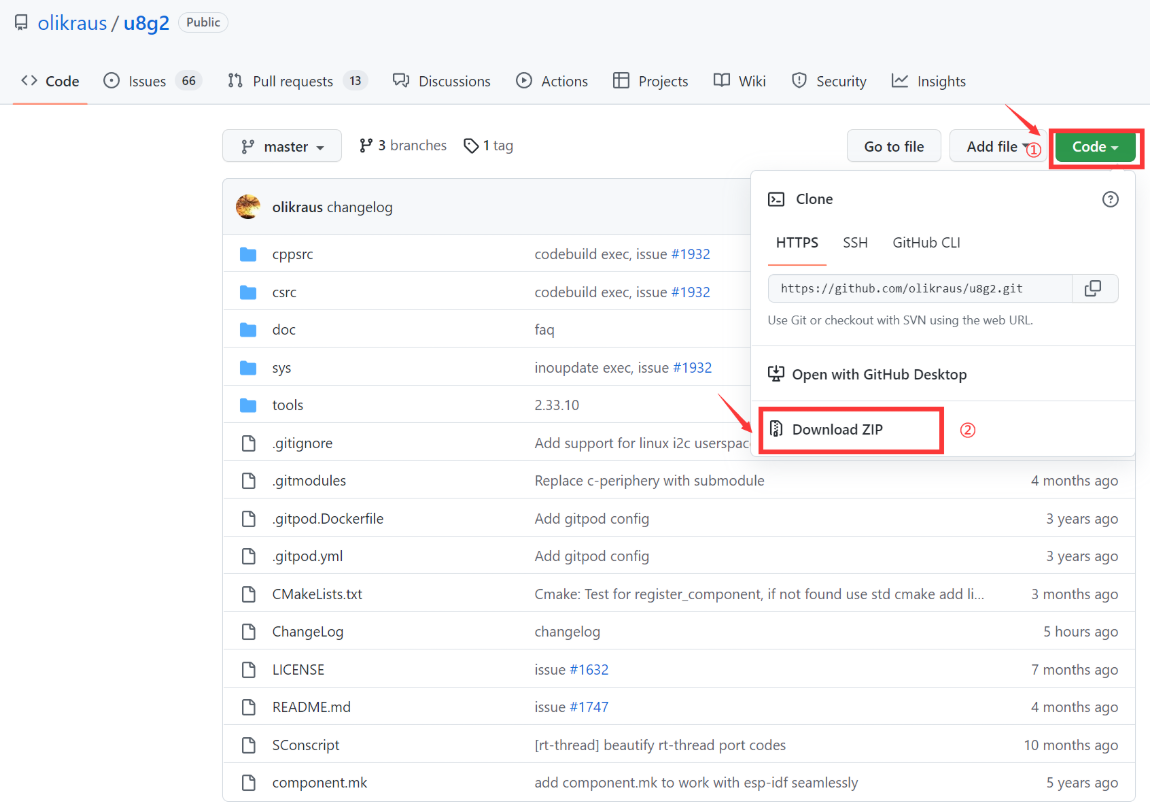Image resolution: width=1155 pixels, height=802 pixels.
Task: Click the .gitpod.Dockerfile file icon
Action: pyautogui.click(x=248, y=518)
